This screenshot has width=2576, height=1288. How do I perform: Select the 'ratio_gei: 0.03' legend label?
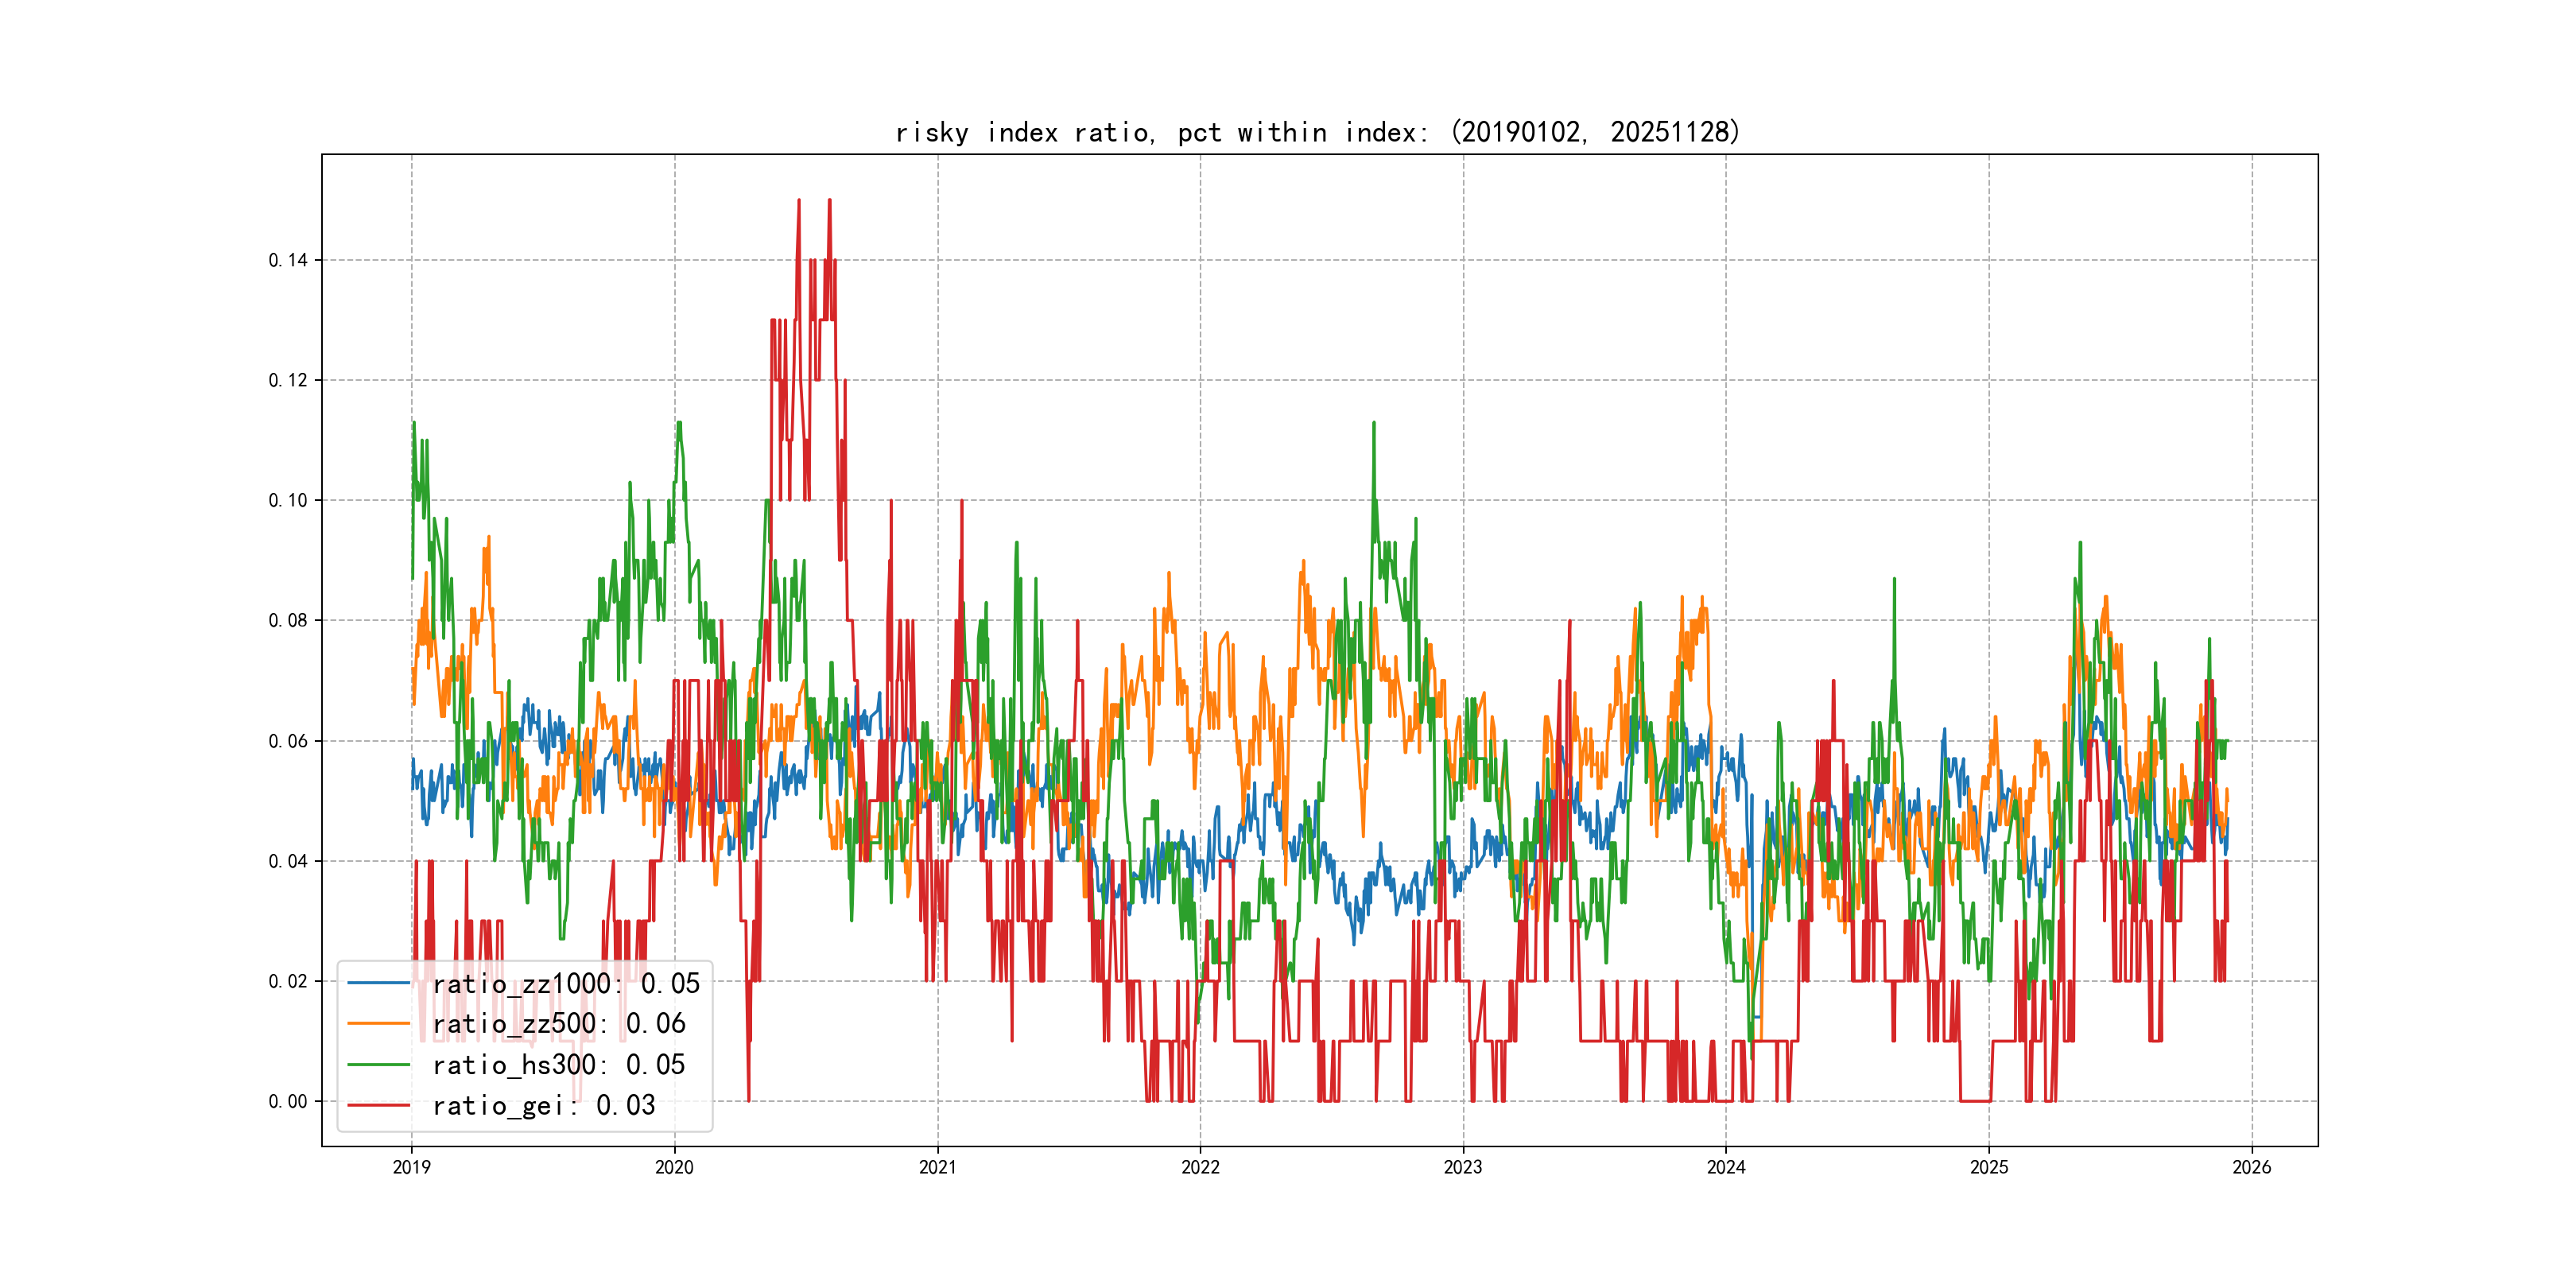point(544,1105)
